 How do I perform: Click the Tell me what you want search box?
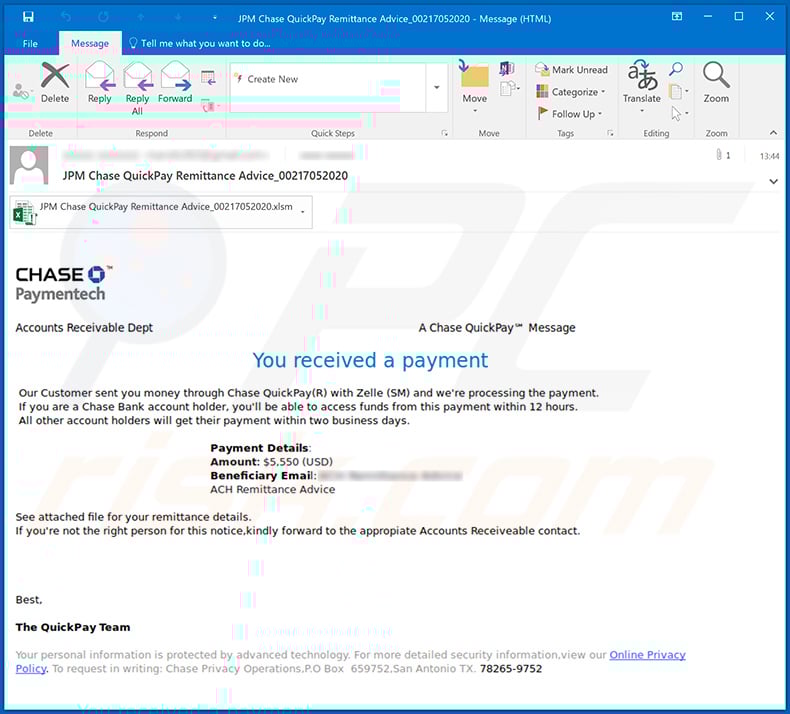(x=200, y=43)
